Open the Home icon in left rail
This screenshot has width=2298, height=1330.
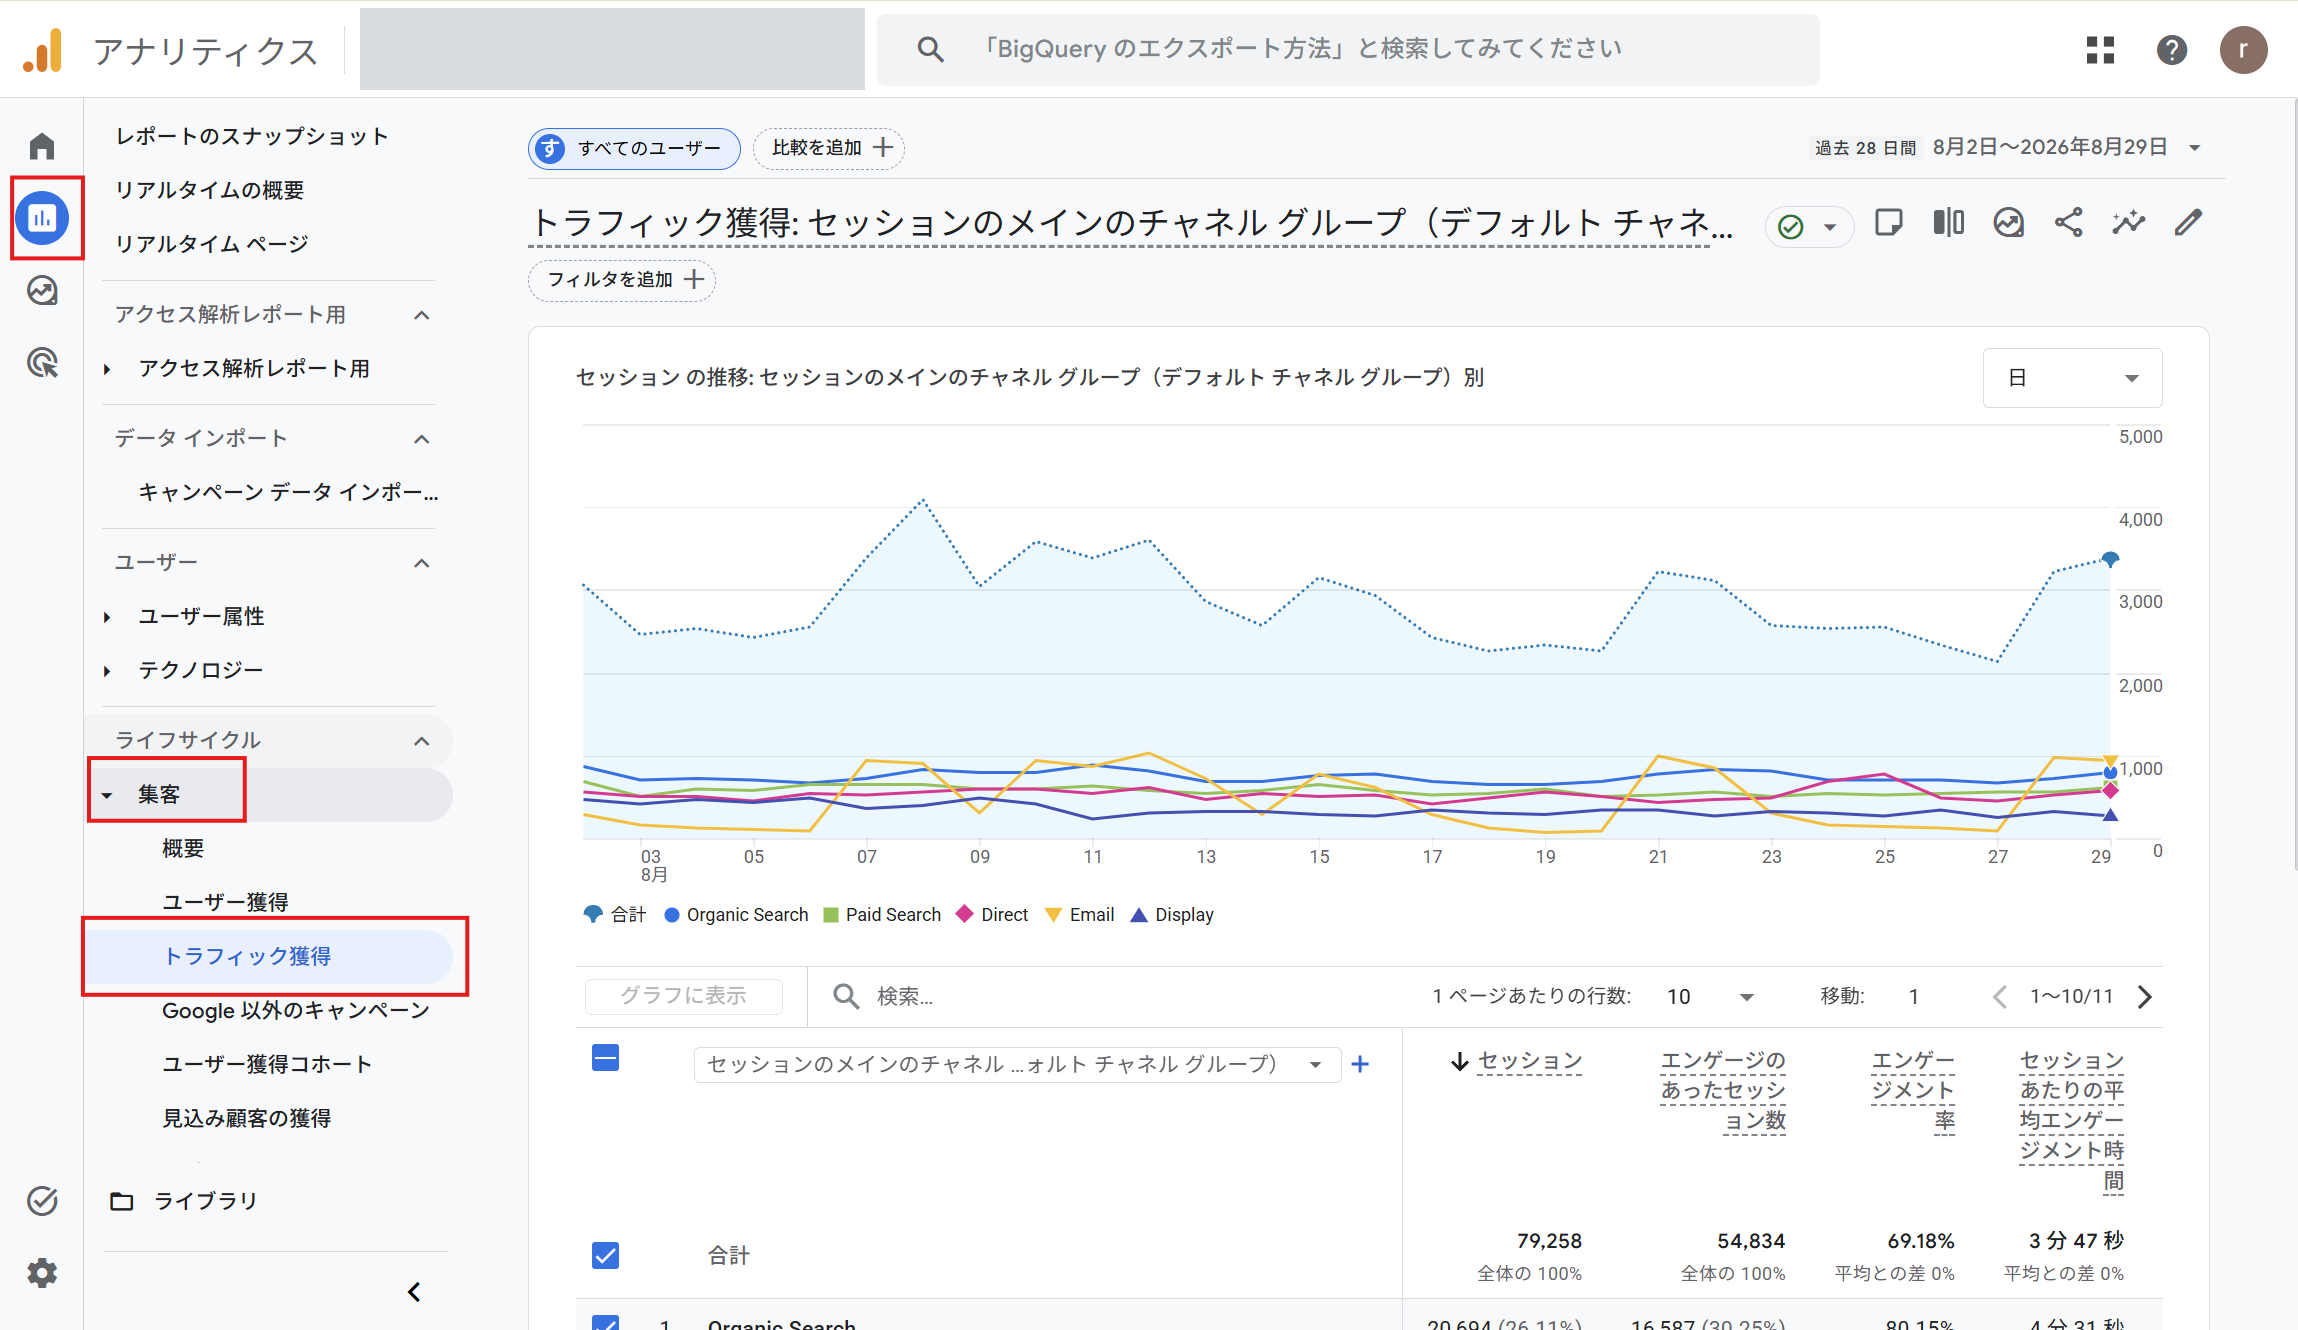tap(42, 146)
